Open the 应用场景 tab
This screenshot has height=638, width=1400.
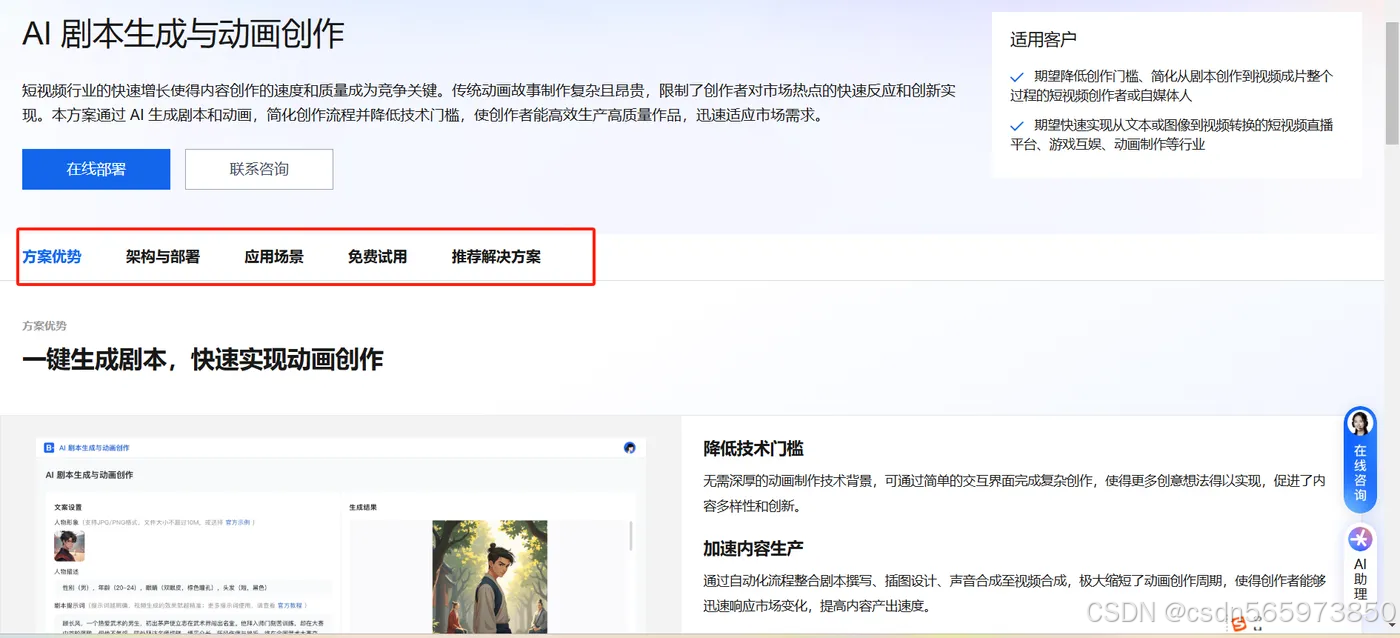(x=274, y=256)
